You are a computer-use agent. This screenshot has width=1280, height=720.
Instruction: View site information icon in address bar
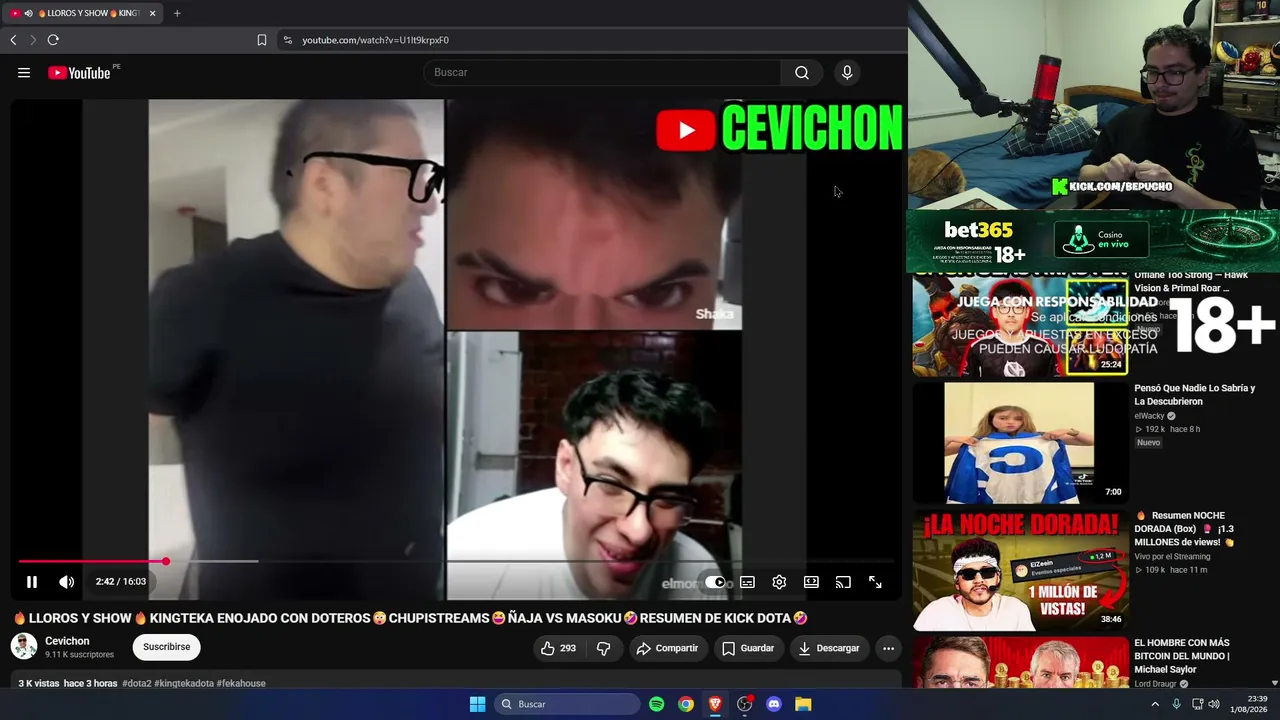[x=288, y=40]
